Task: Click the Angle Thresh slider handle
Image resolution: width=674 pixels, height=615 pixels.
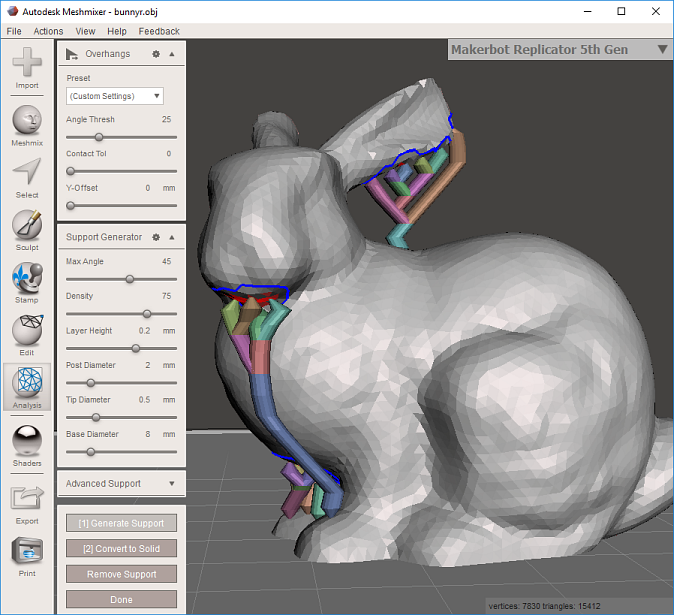Action: click(x=99, y=137)
